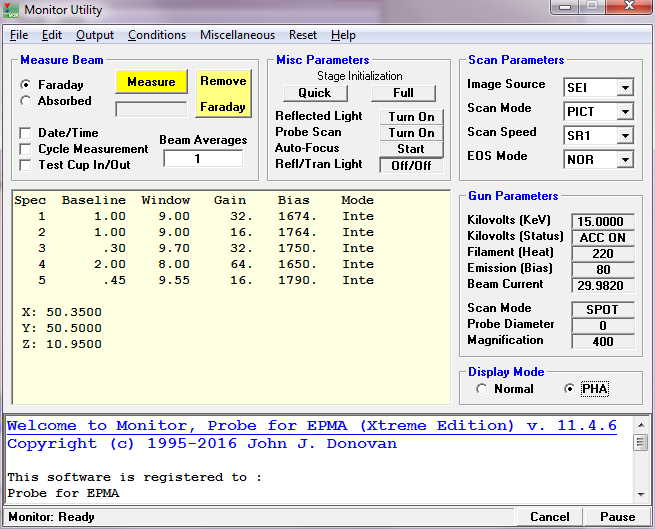Click the Quick stage initialization button
Screen dimensions: 655x529
314,93
